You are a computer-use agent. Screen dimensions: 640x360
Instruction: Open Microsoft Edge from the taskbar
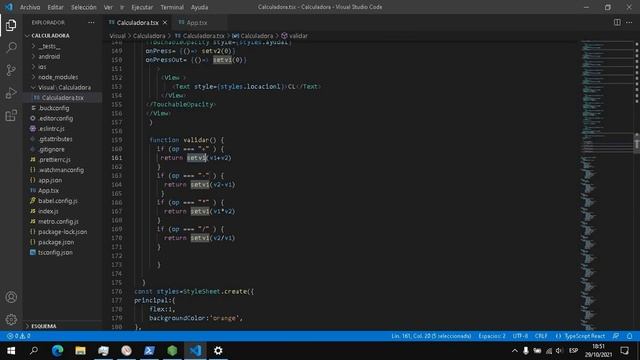tap(57, 351)
